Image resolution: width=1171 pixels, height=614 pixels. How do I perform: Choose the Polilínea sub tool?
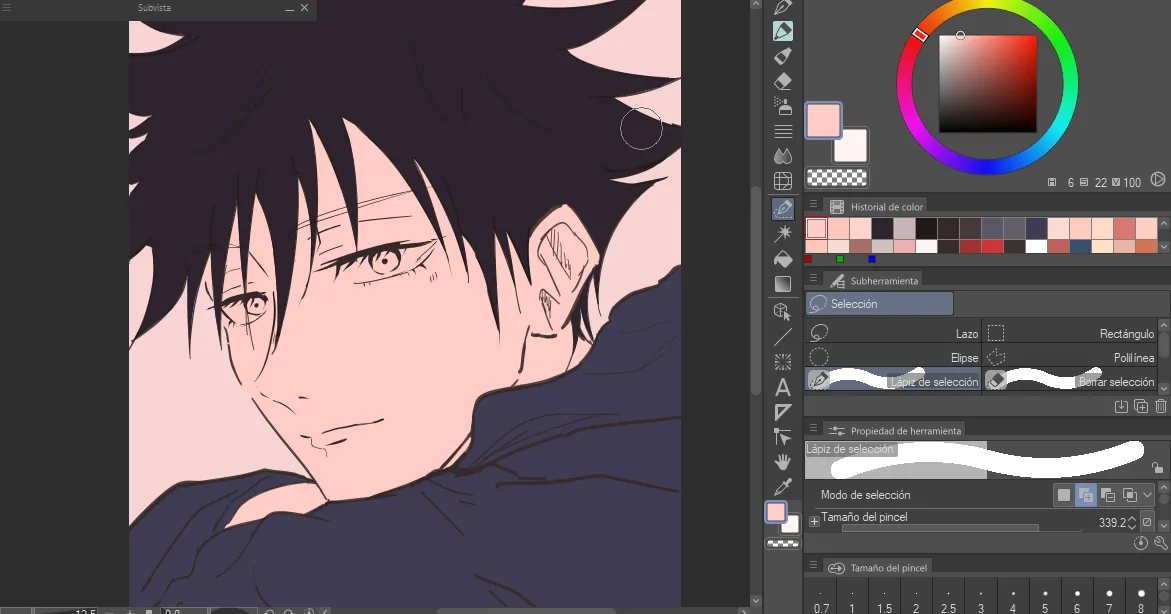tap(1071, 357)
